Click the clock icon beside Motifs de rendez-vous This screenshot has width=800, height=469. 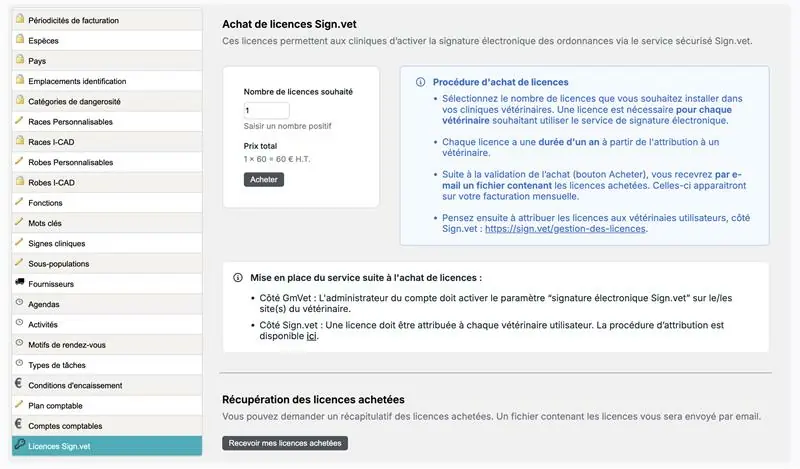[x=19, y=344]
